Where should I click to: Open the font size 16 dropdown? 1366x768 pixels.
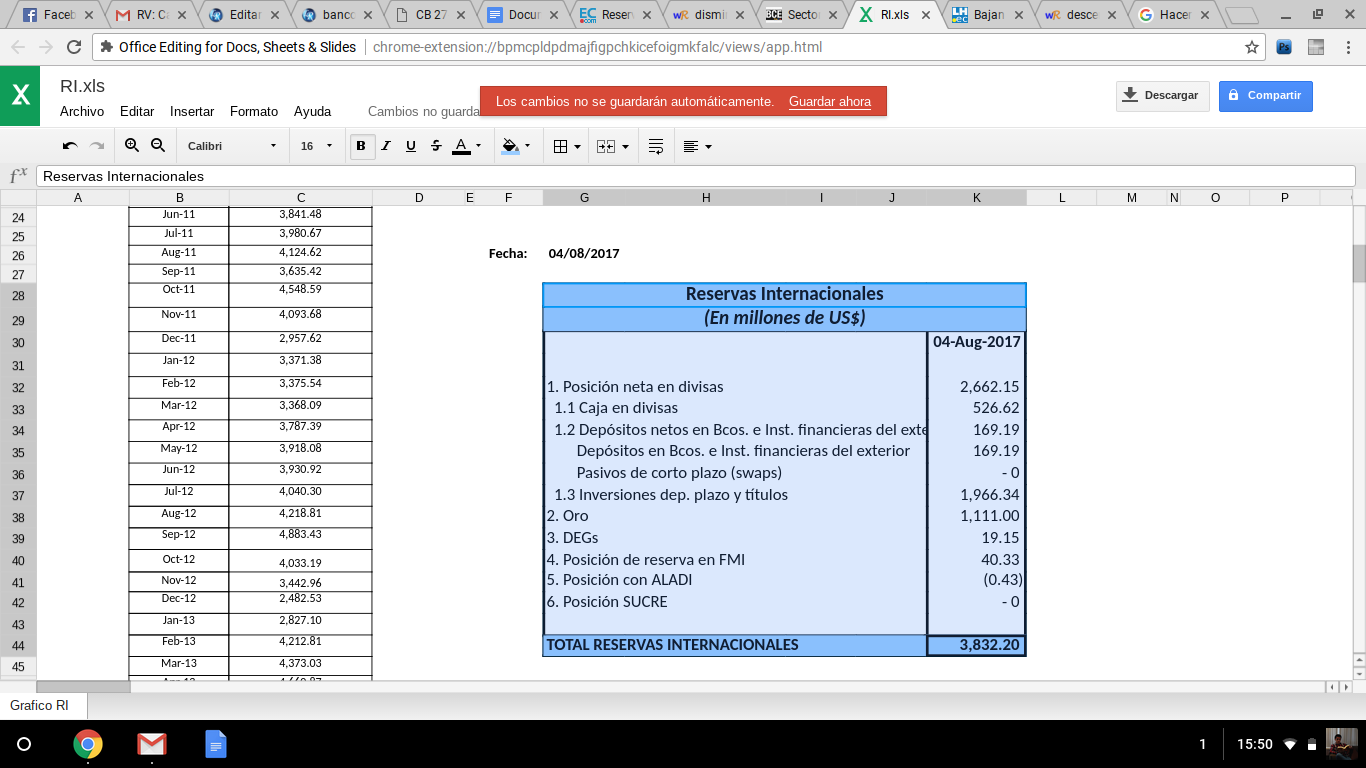tap(315, 146)
